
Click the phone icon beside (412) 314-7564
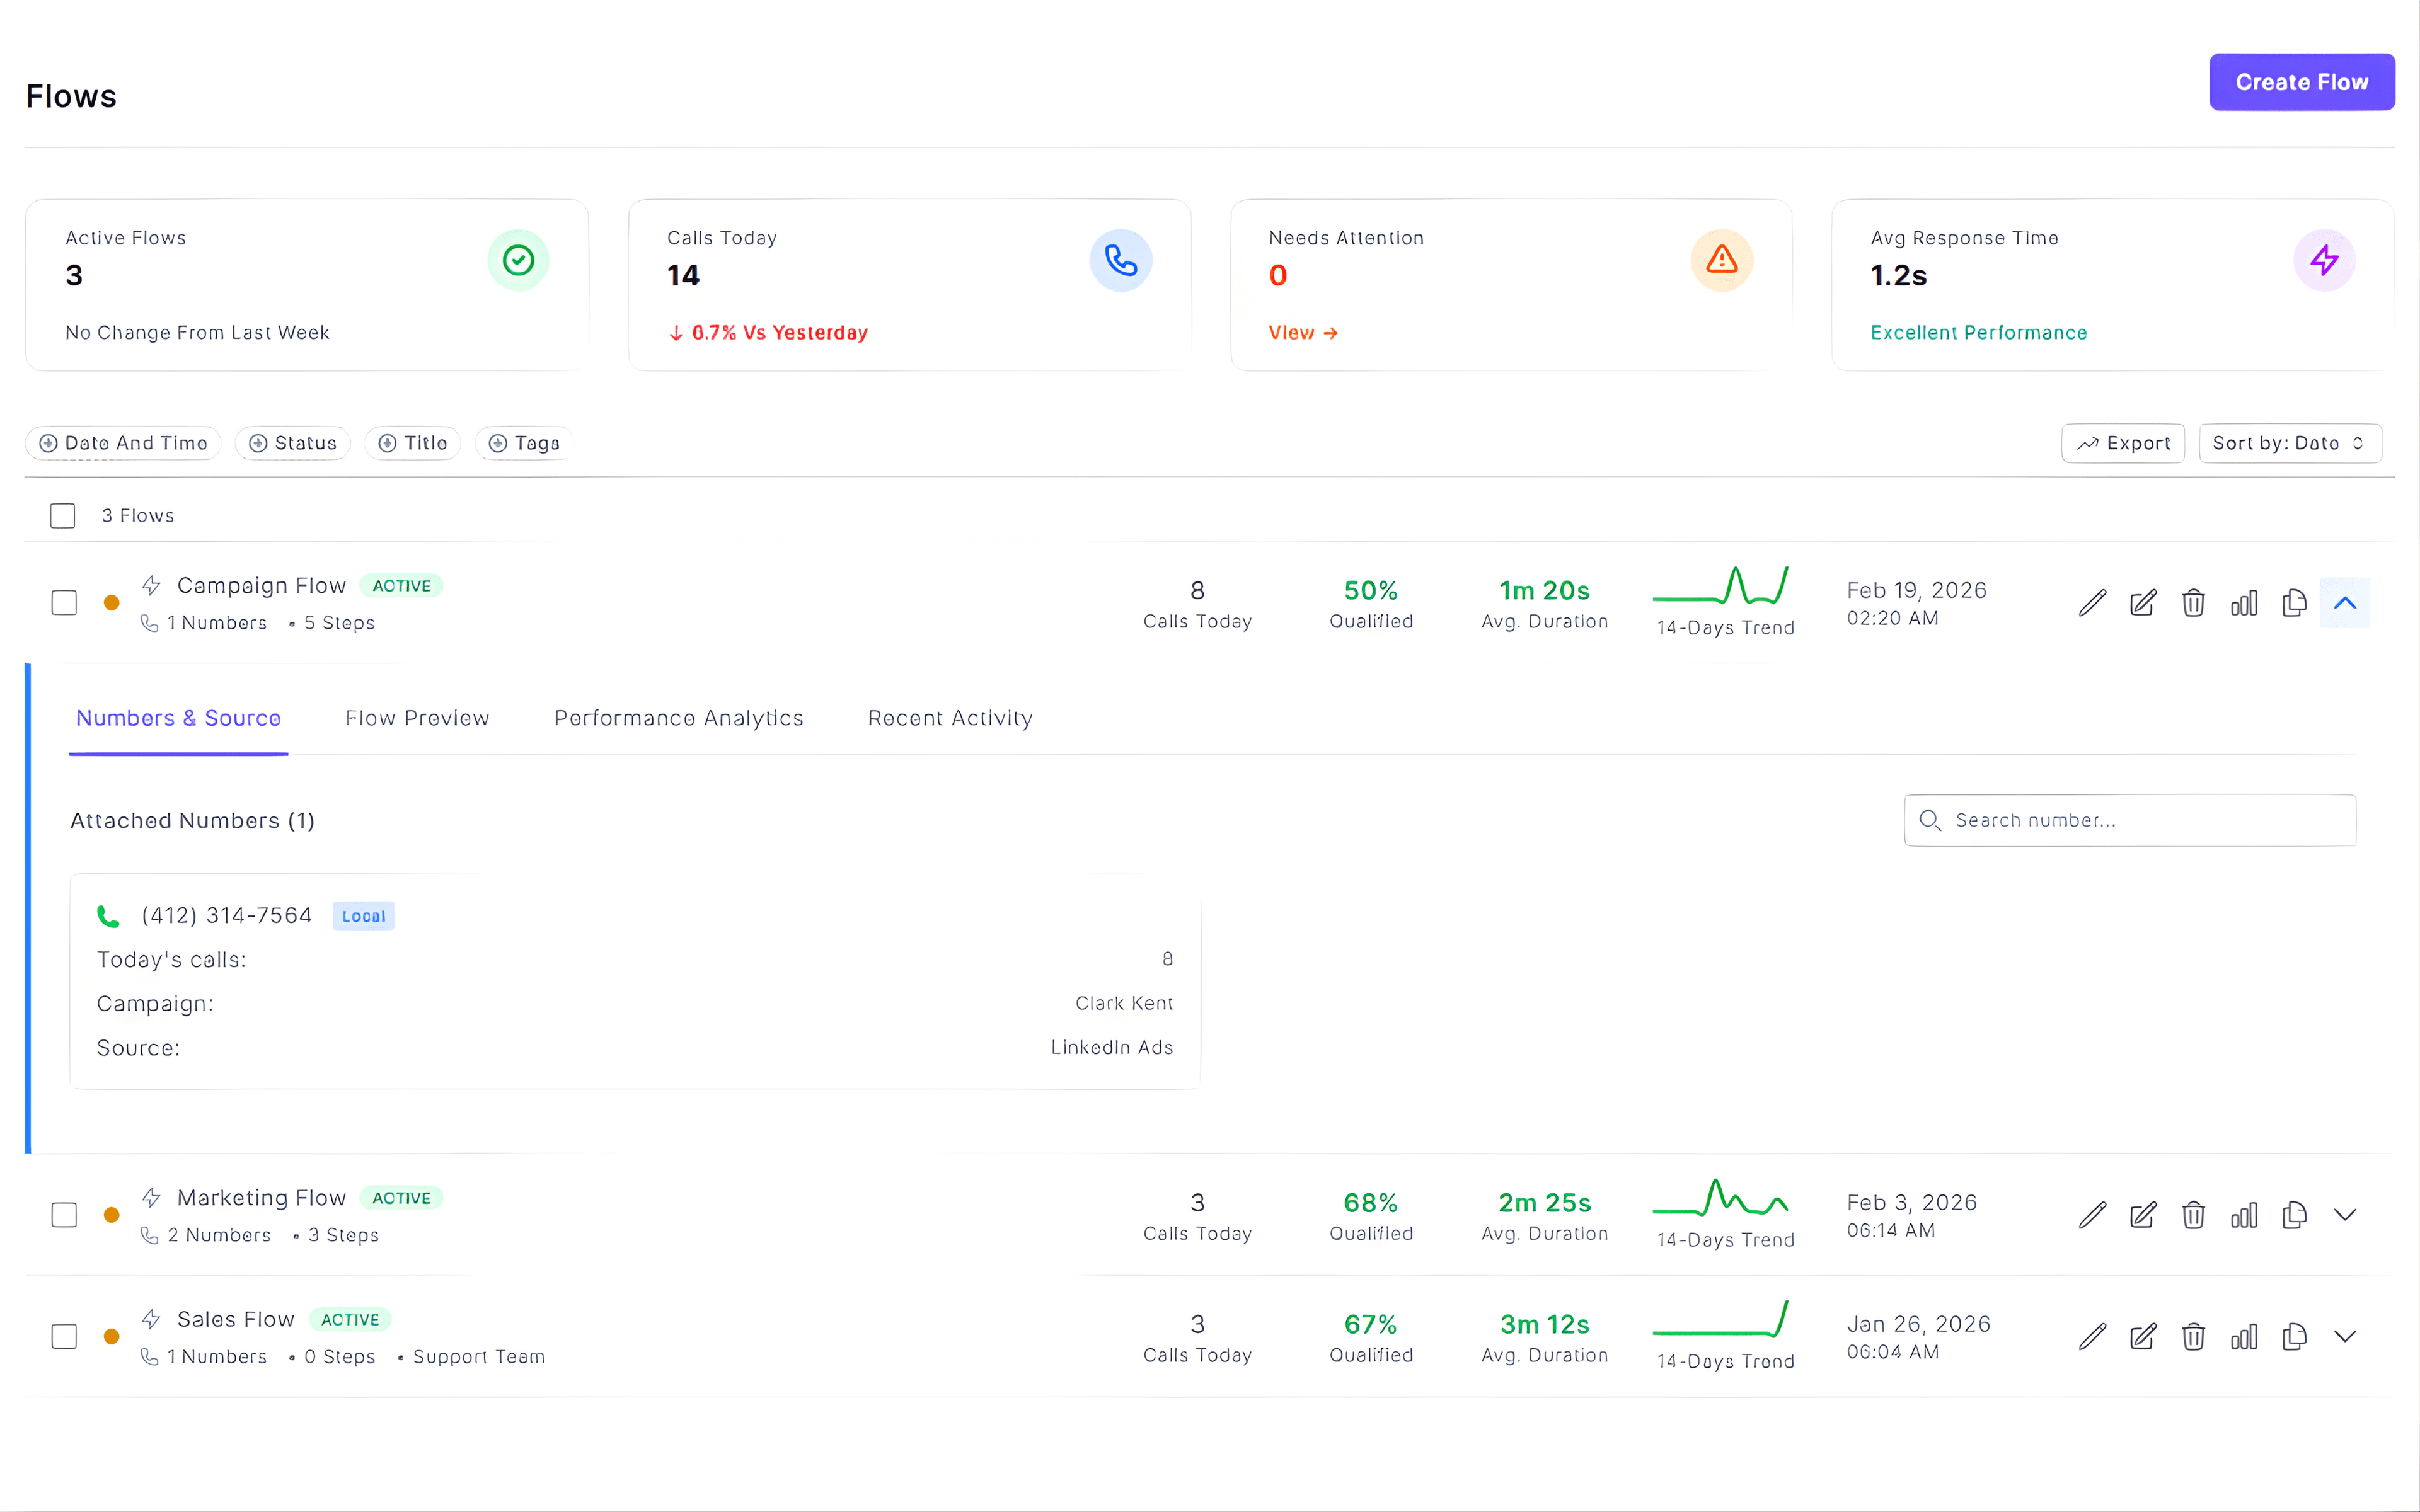click(108, 915)
